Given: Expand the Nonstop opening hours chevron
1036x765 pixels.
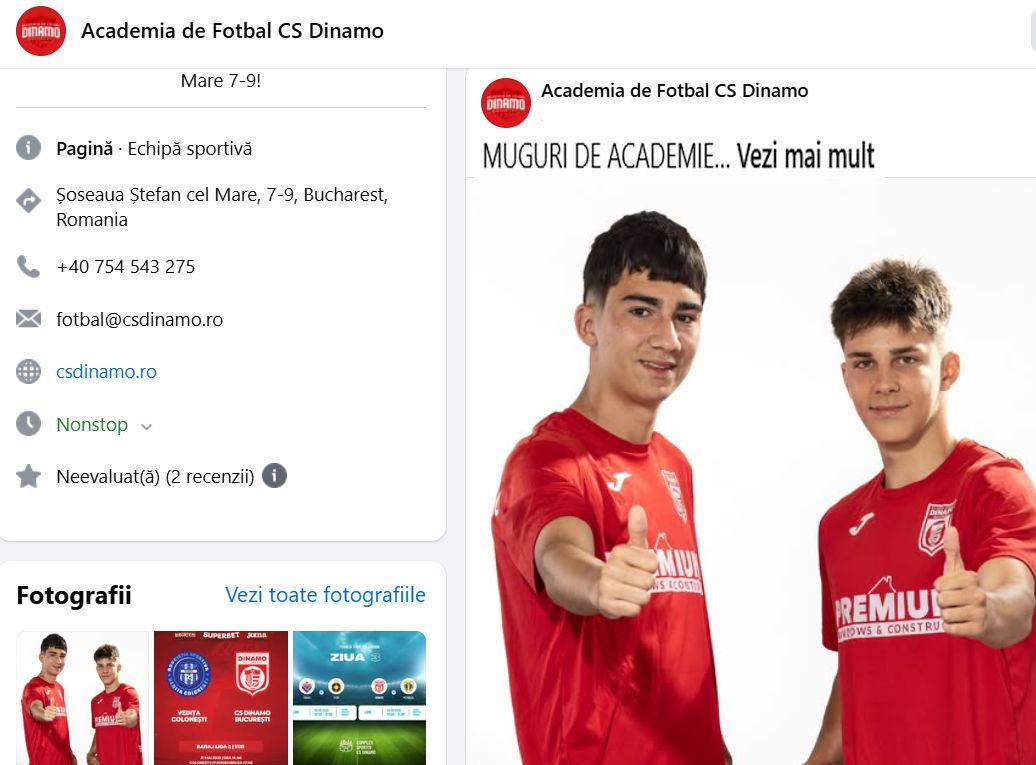Looking at the screenshot, I should tap(147, 427).
